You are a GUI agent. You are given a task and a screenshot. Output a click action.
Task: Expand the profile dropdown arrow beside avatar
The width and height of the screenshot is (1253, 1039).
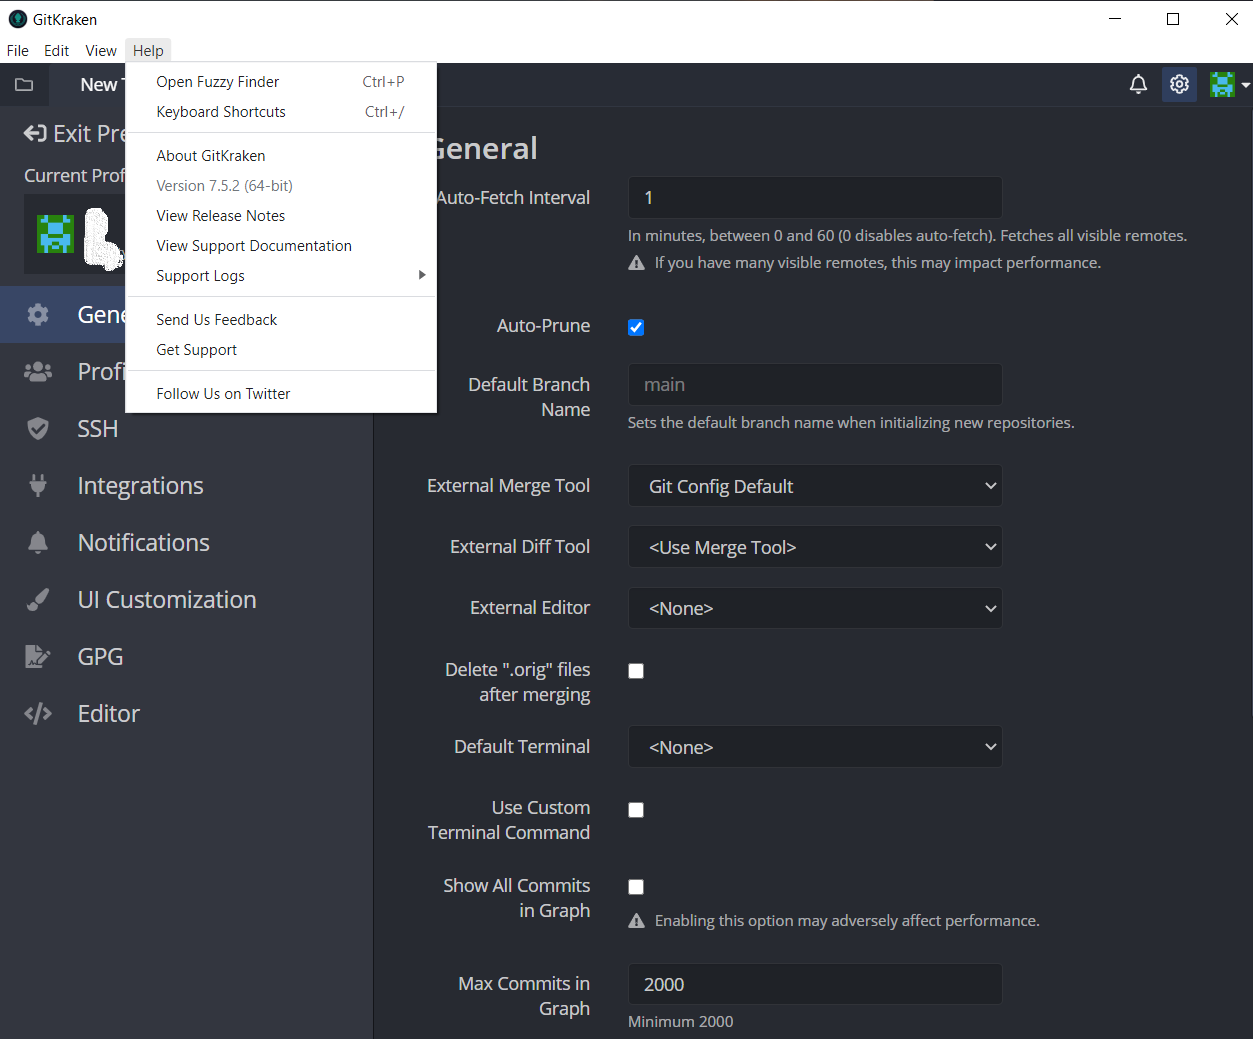click(x=1246, y=86)
